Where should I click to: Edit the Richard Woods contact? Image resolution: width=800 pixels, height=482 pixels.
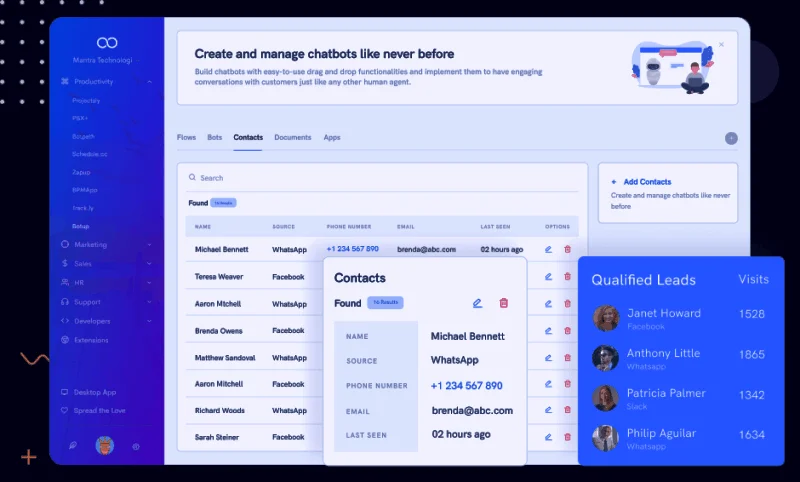(548, 410)
